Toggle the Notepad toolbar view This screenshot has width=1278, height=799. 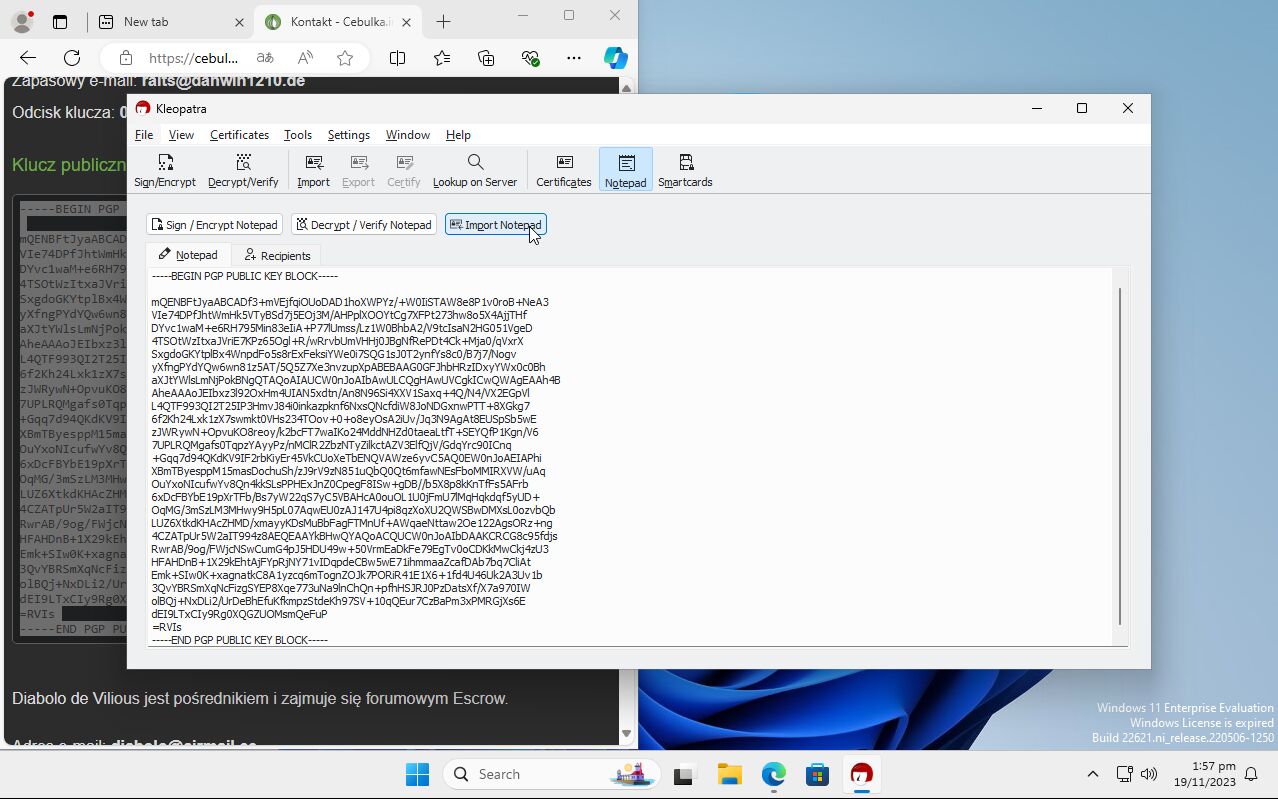[x=625, y=170]
